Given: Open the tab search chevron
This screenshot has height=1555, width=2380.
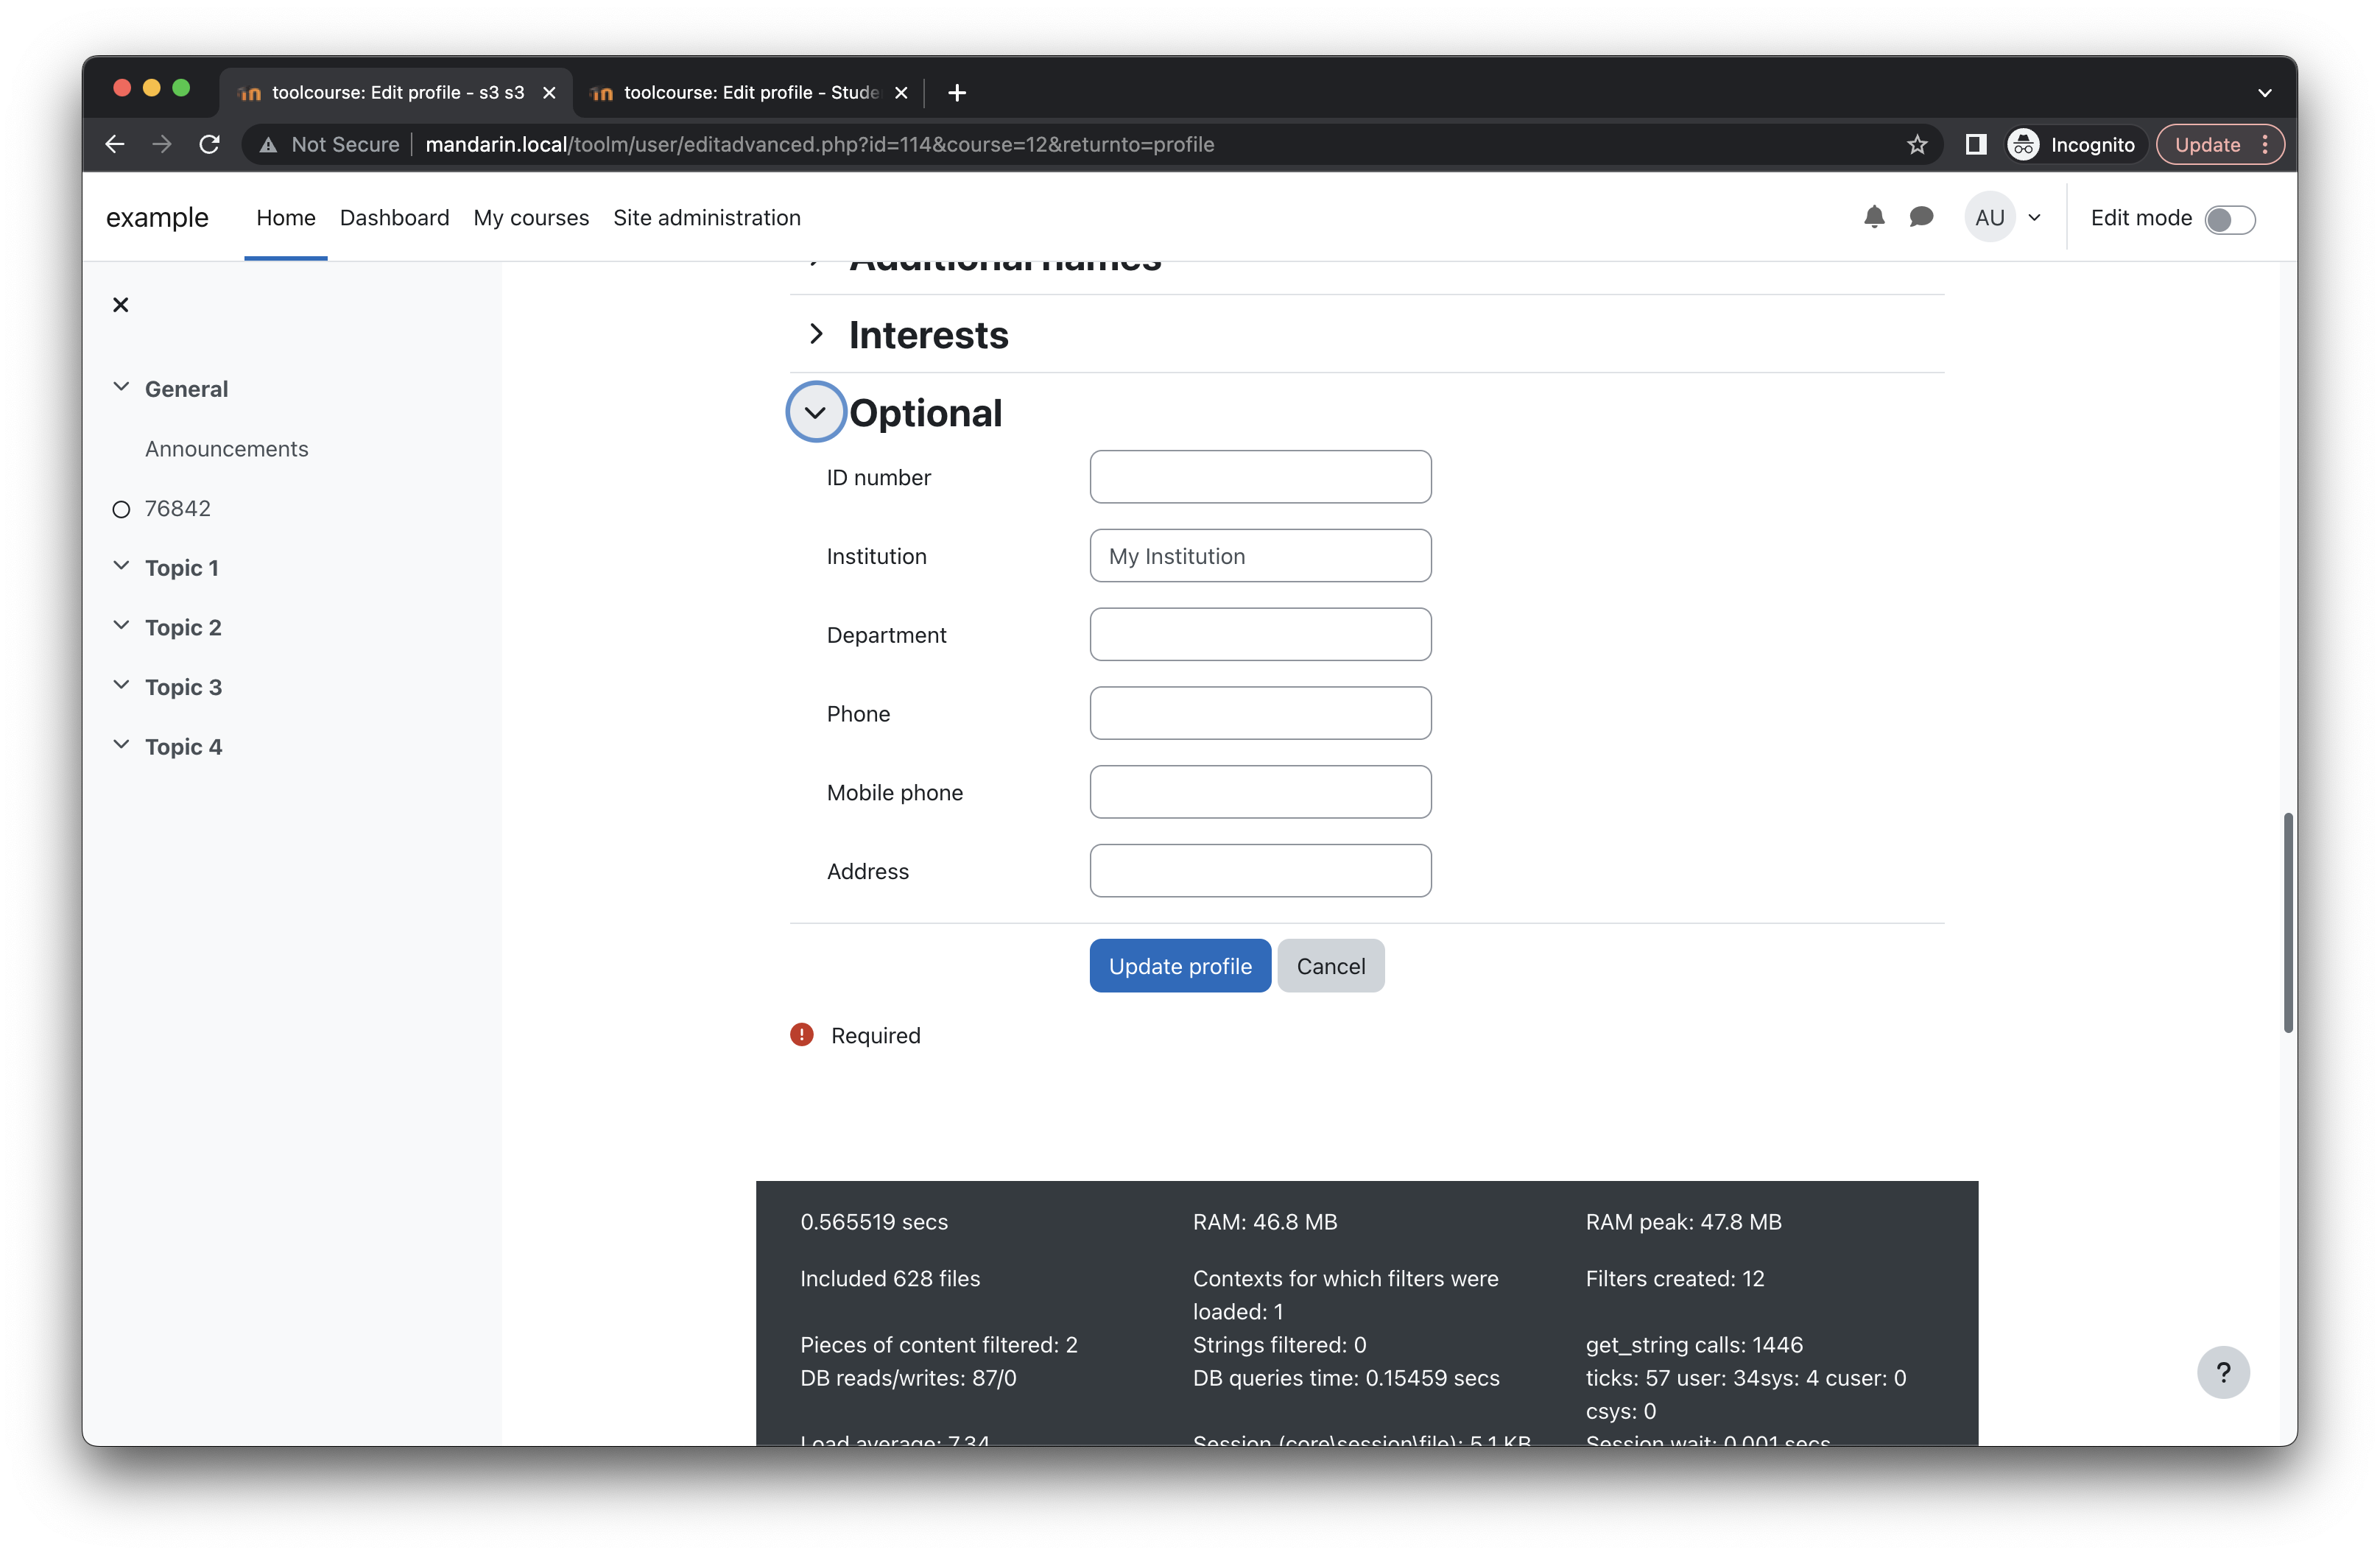Looking at the screenshot, I should point(2264,93).
